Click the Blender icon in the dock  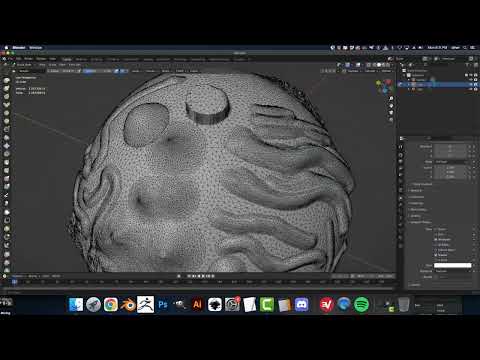pos(128,305)
